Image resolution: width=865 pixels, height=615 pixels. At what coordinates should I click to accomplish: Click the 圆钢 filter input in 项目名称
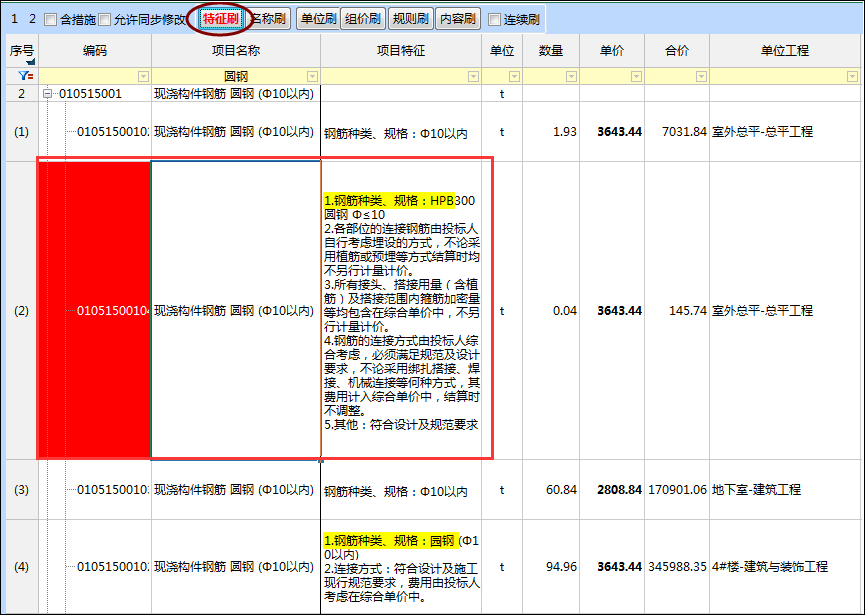236,77
